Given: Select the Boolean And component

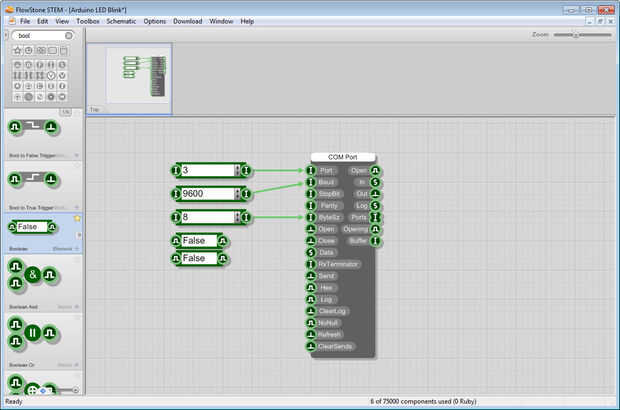Looking at the screenshot, I should pos(44,283).
